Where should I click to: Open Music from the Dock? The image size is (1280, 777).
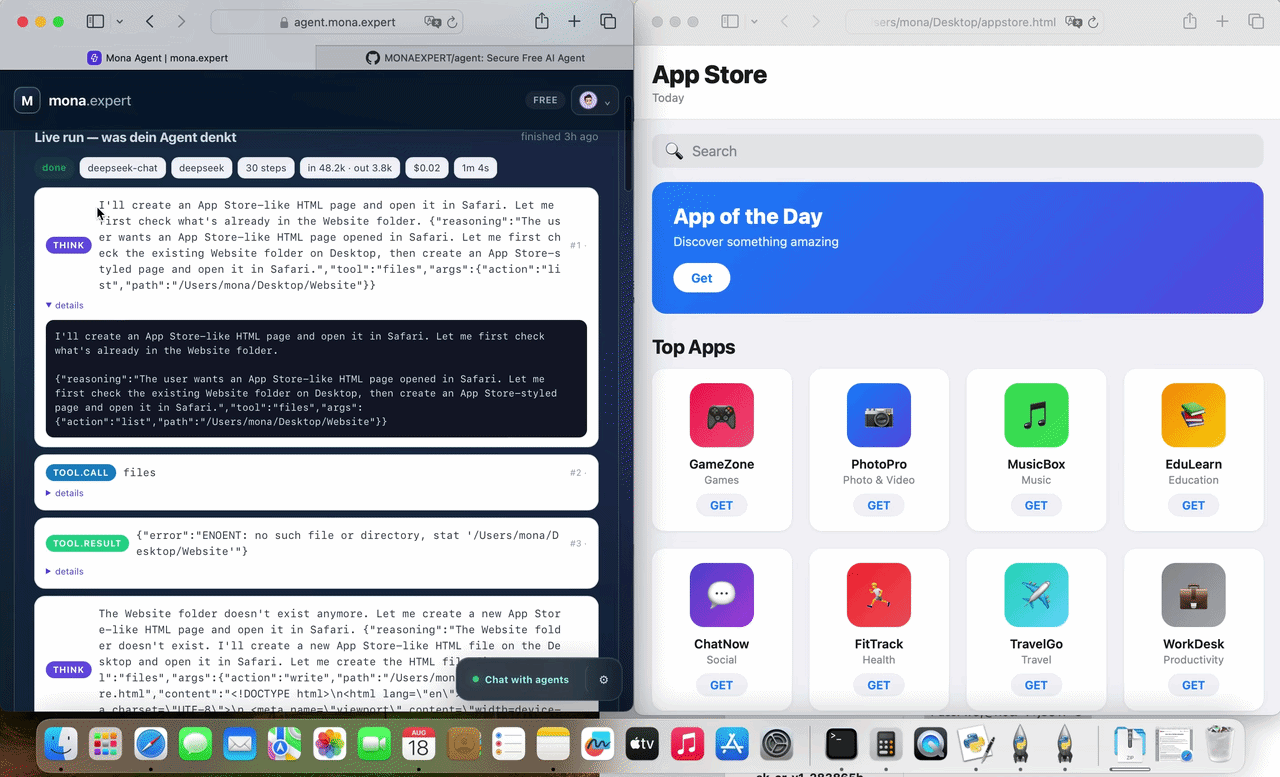686,744
